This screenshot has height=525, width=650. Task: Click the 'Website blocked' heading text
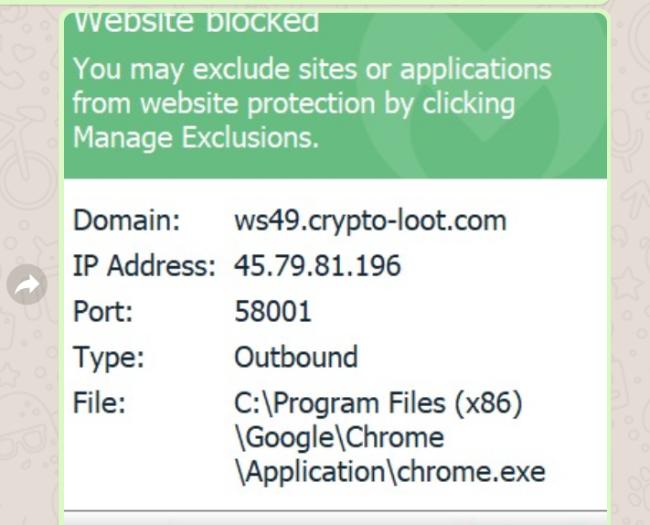click(x=196, y=22)
